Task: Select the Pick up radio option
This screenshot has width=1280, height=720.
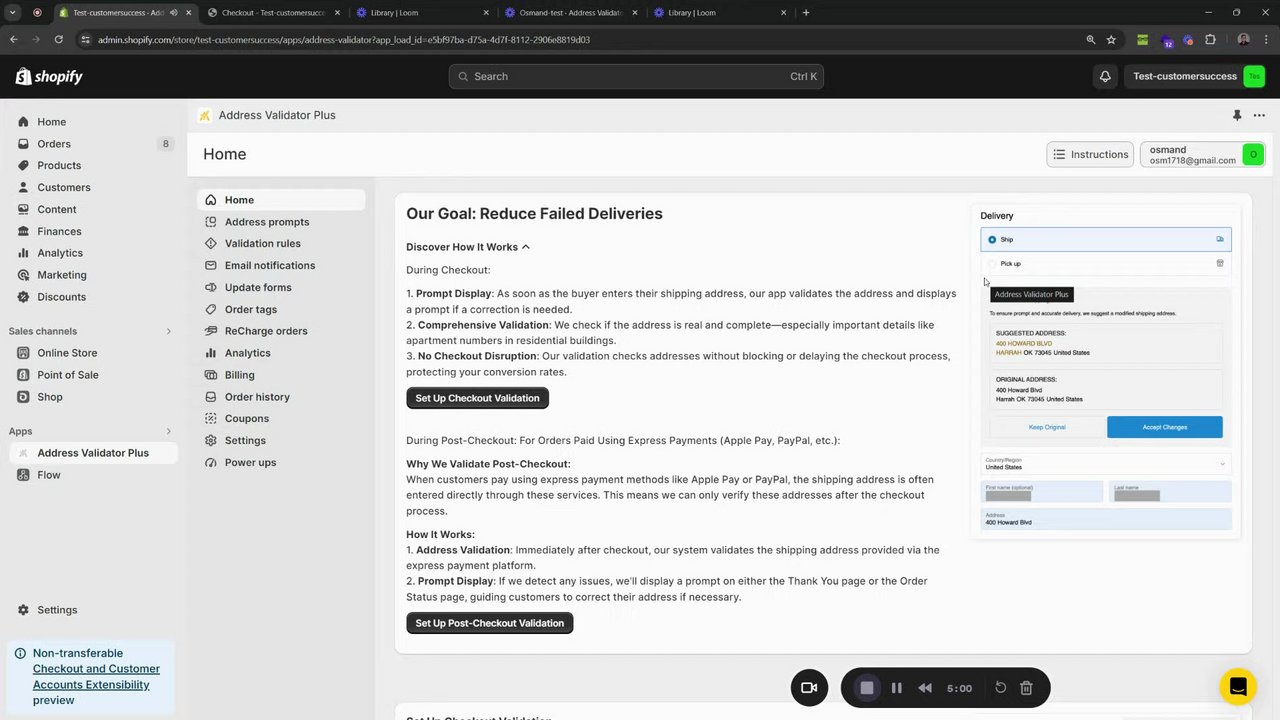Action: click(x=992, y=264)
